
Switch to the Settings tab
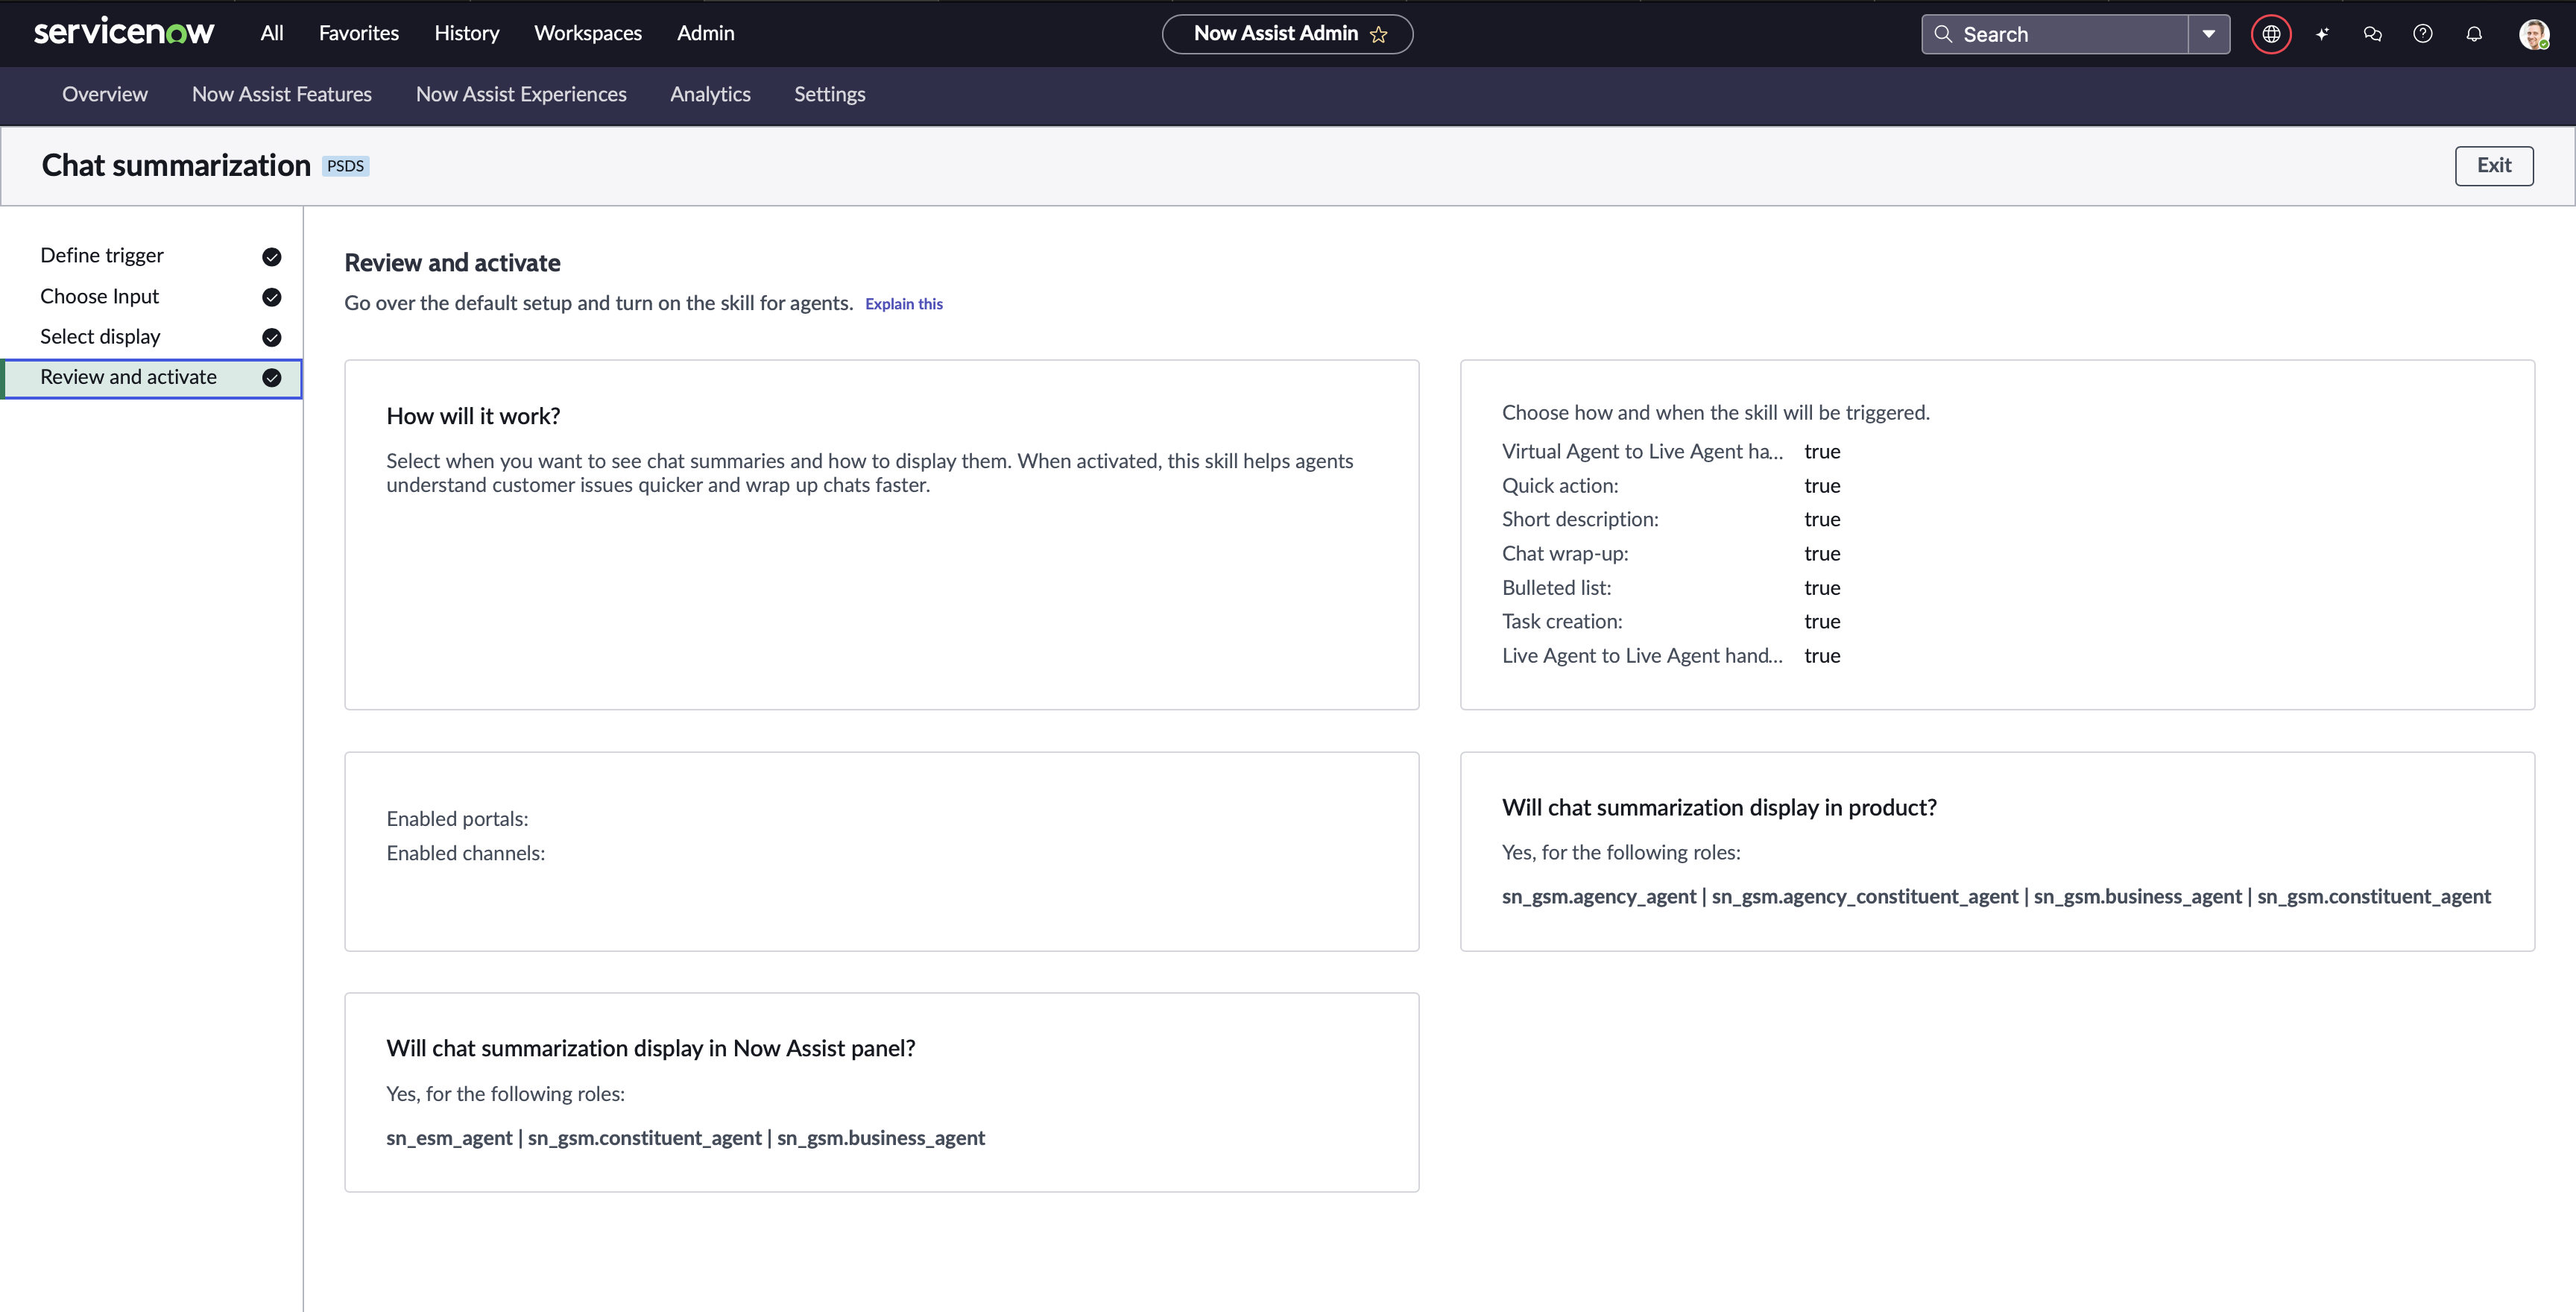point(830,94)
